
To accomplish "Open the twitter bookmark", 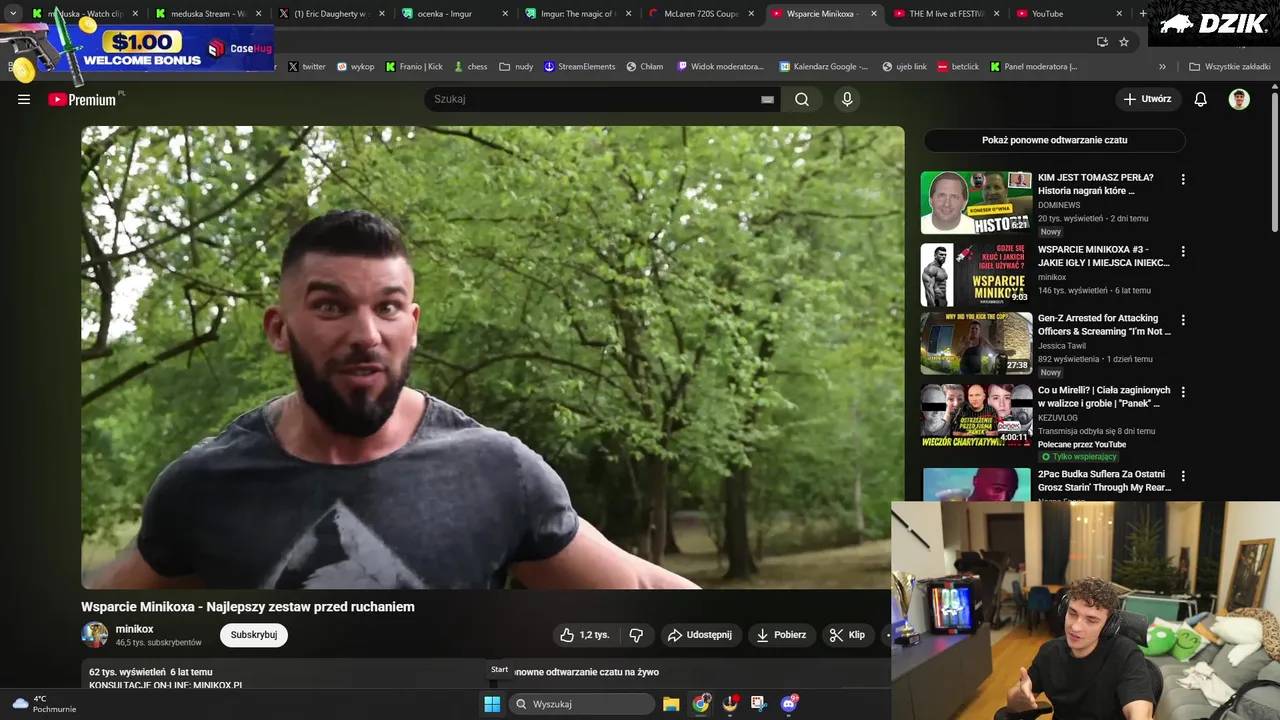I will click(307, 67).
